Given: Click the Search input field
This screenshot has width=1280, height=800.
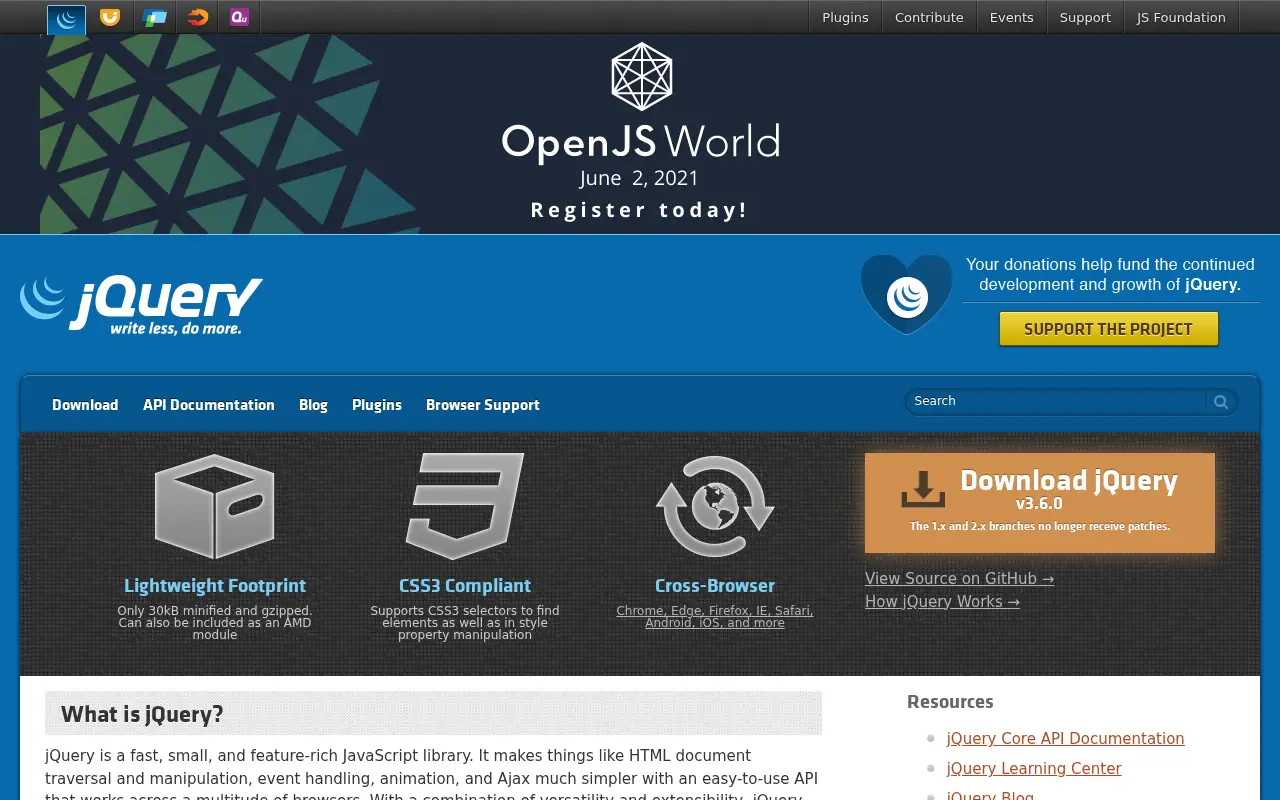Looking at the screenshot, I should tap(1056, 402).
